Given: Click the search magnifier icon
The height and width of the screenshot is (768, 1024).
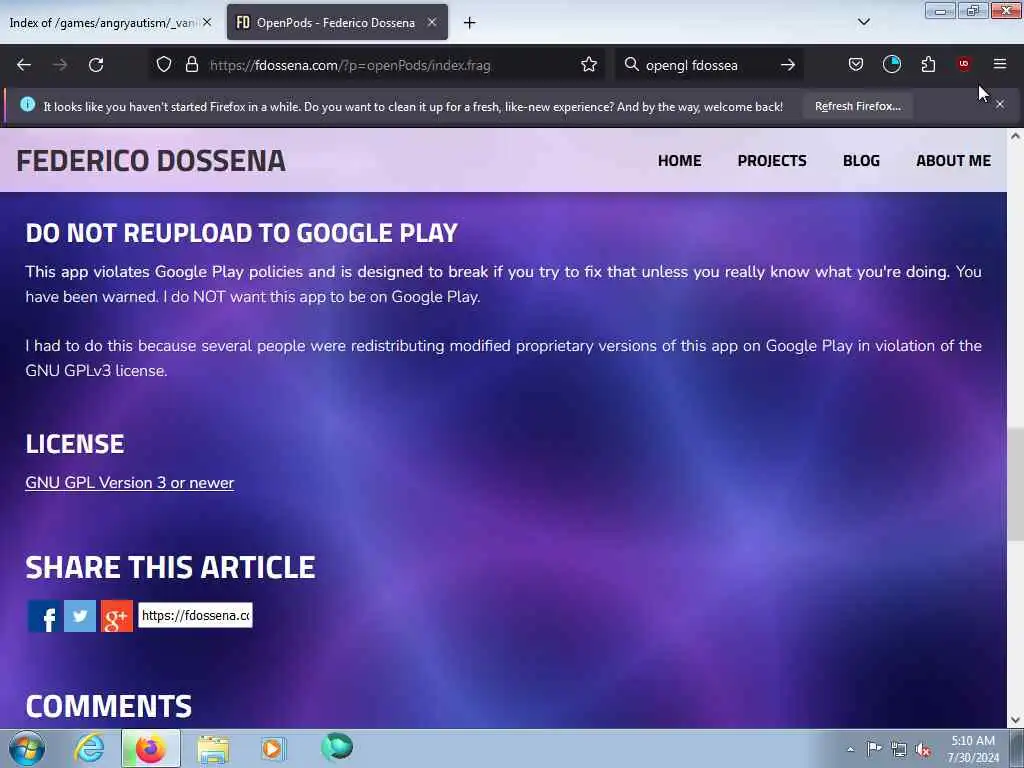Looking at the screenshot, I should coord(632,64).
